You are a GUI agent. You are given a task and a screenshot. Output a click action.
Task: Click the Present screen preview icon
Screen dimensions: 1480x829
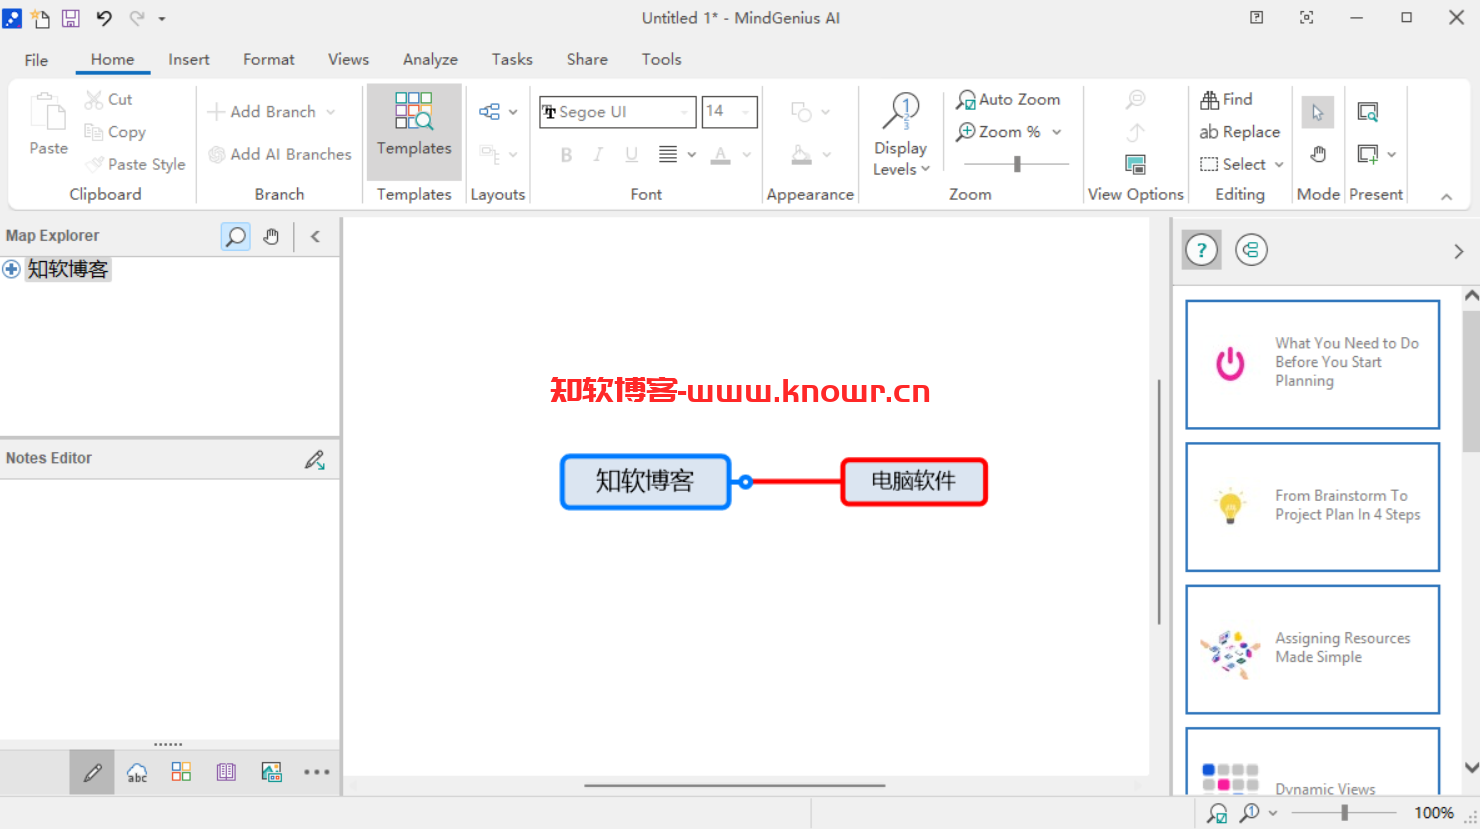coord(1368,112)
